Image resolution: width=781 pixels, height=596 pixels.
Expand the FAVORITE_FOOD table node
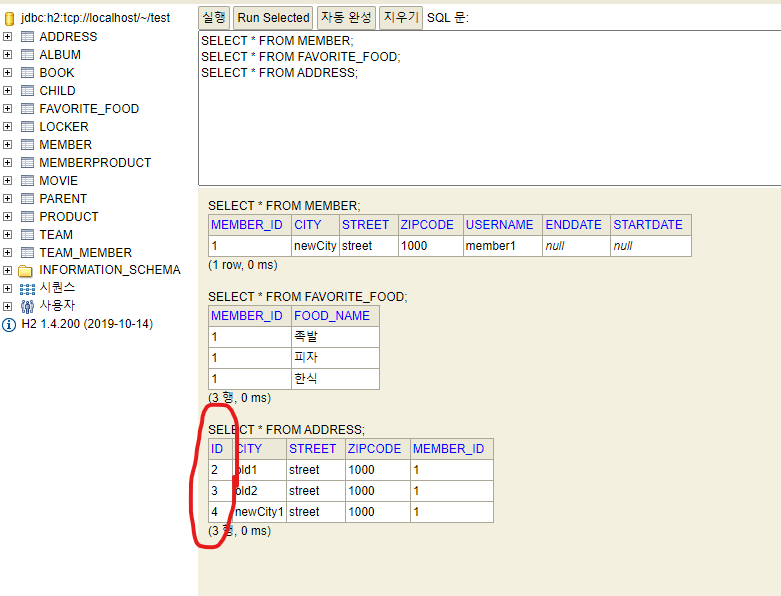pyautogui.click(x=7, y=109)
